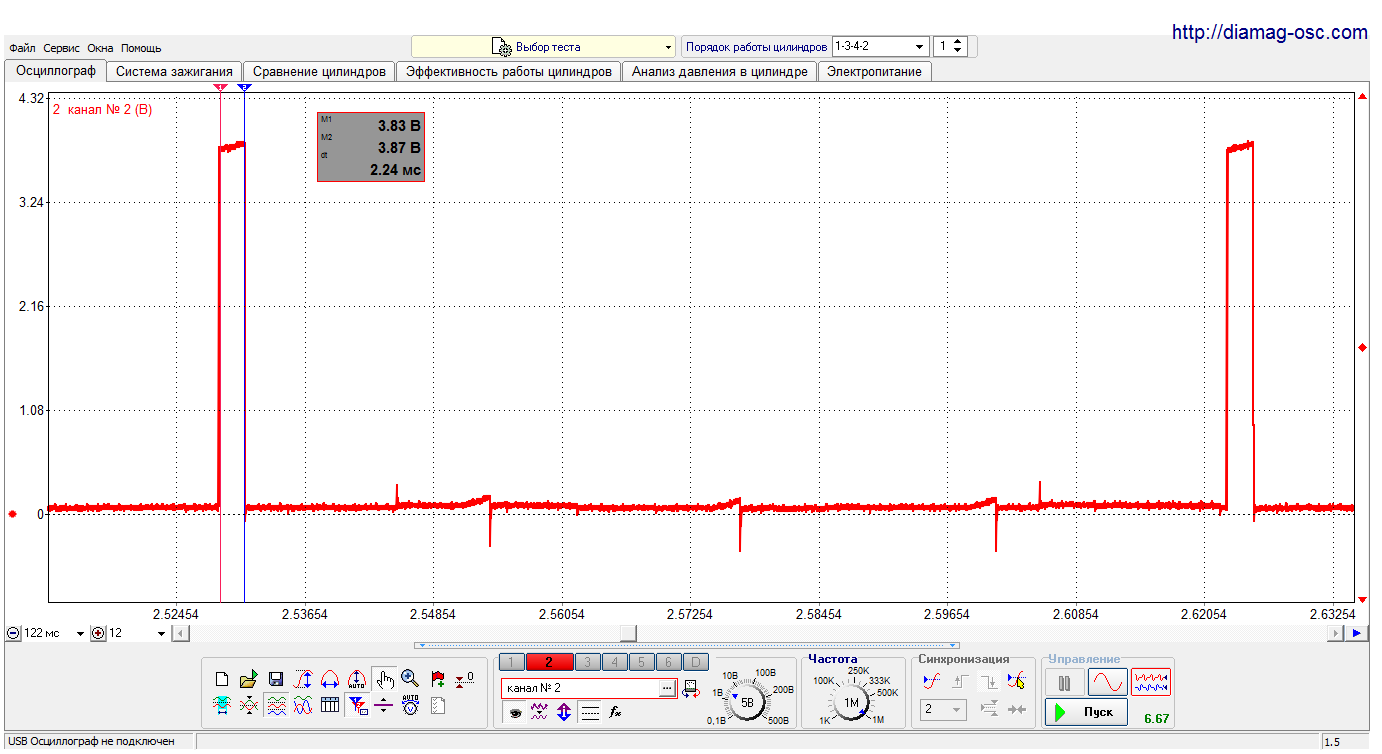Select channel D button
This screenshot has width=1382, height=754.
click(x=696, y=662)
